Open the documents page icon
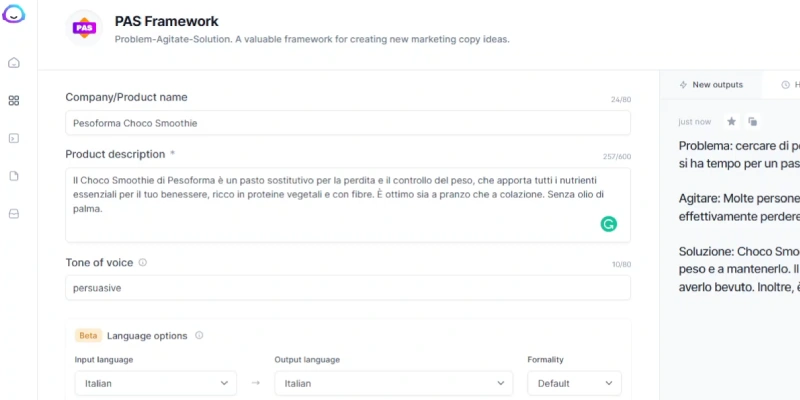 coord(14,176)
